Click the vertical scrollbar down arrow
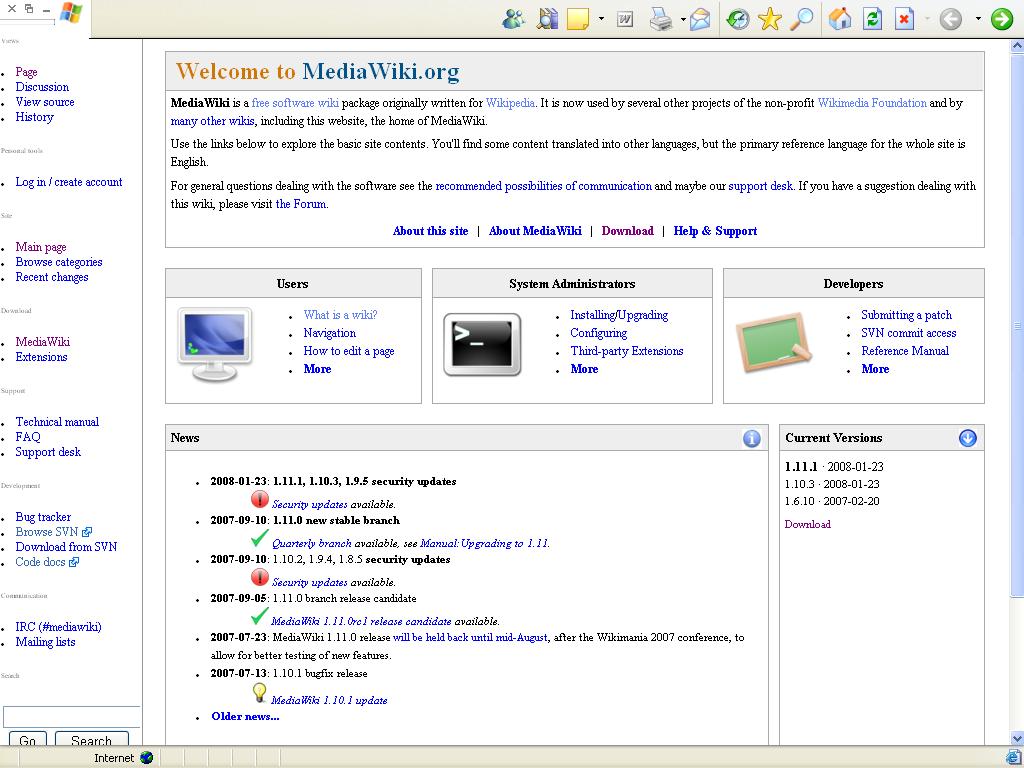Screen dimensions: 1024x768 pyautogui.click(x=1017, y=739)
